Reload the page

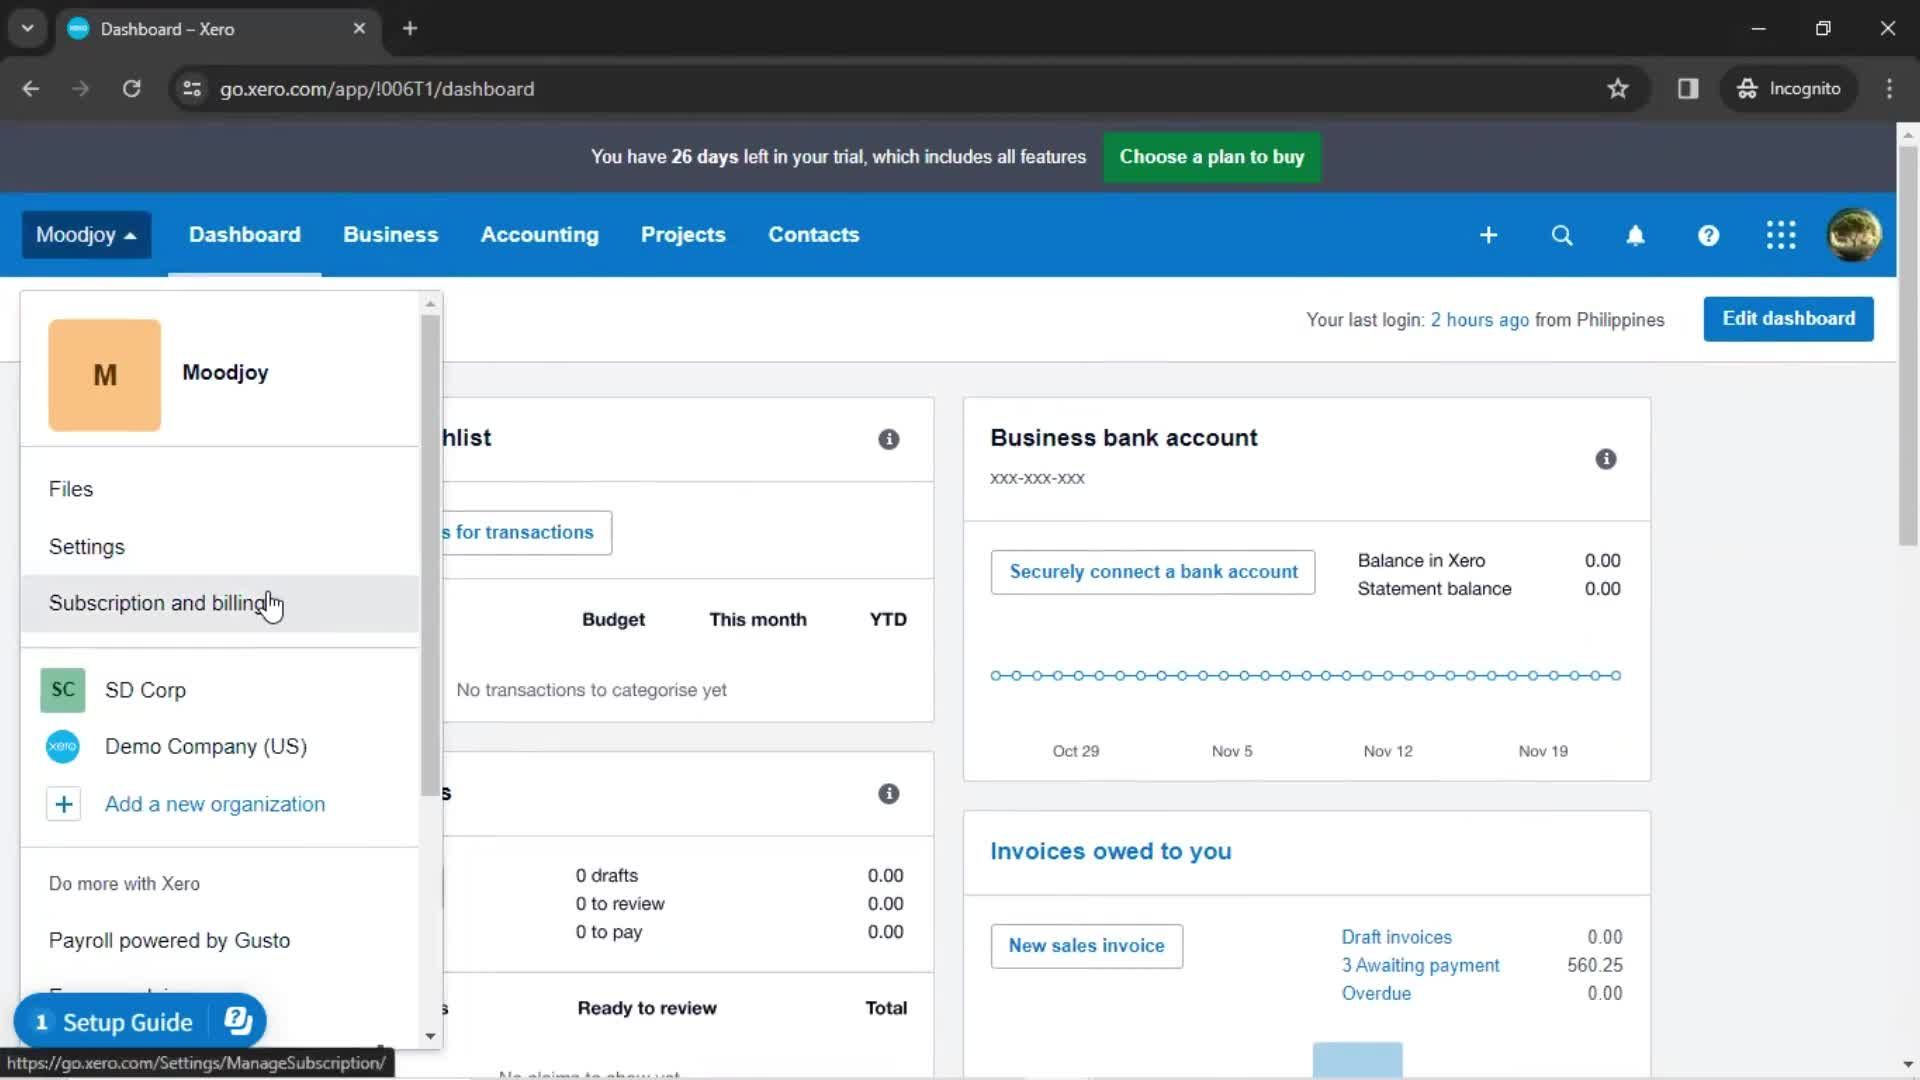click(x=131, y=89)
